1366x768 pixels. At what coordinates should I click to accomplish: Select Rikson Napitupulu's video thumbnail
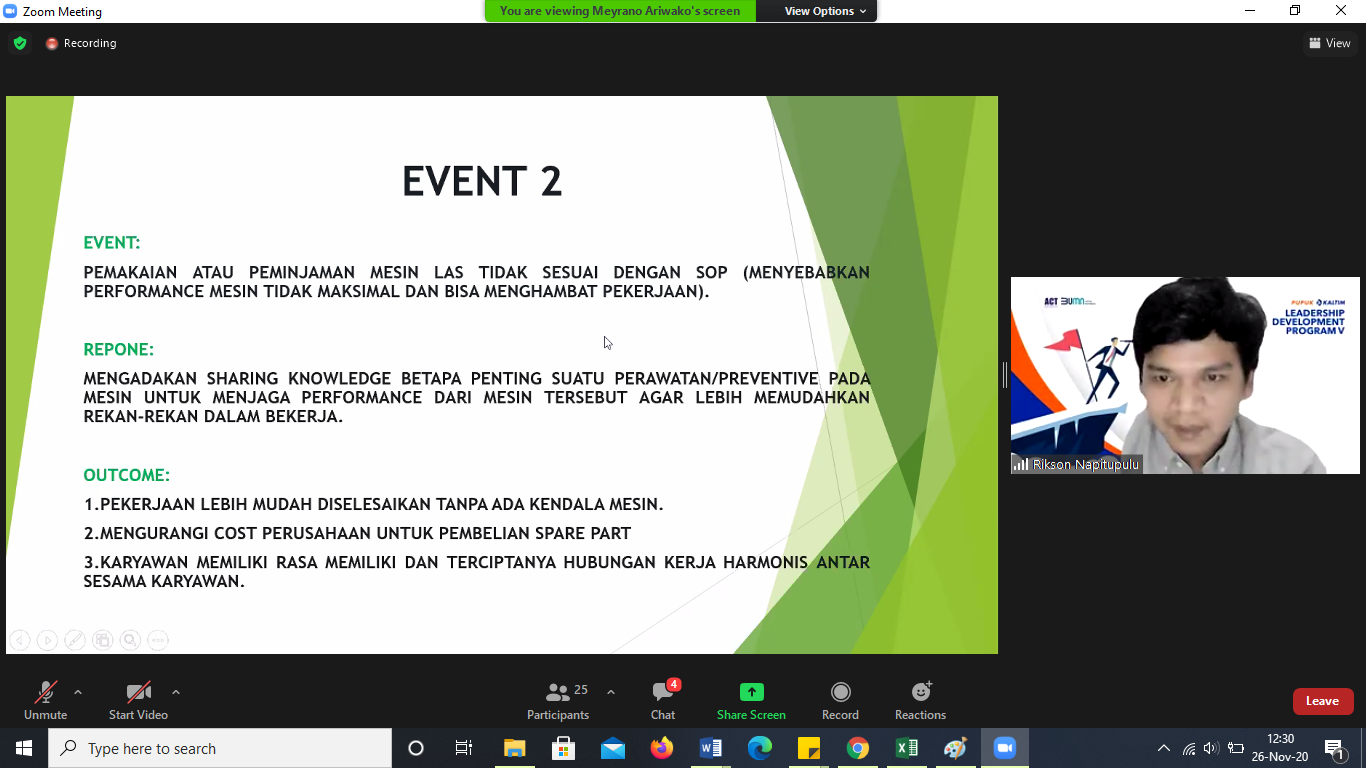coord(1185,375)
